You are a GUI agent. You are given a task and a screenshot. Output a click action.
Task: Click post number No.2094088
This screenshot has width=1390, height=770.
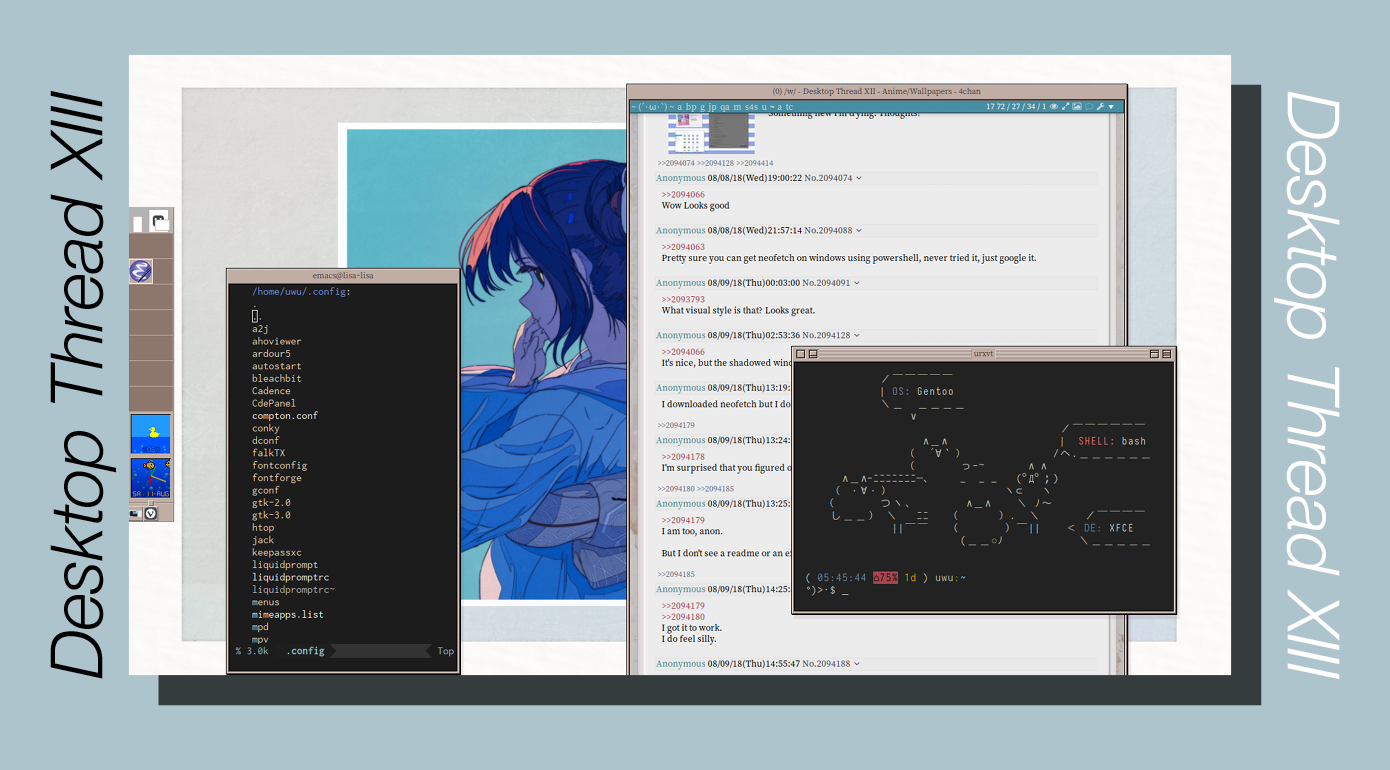828,231
